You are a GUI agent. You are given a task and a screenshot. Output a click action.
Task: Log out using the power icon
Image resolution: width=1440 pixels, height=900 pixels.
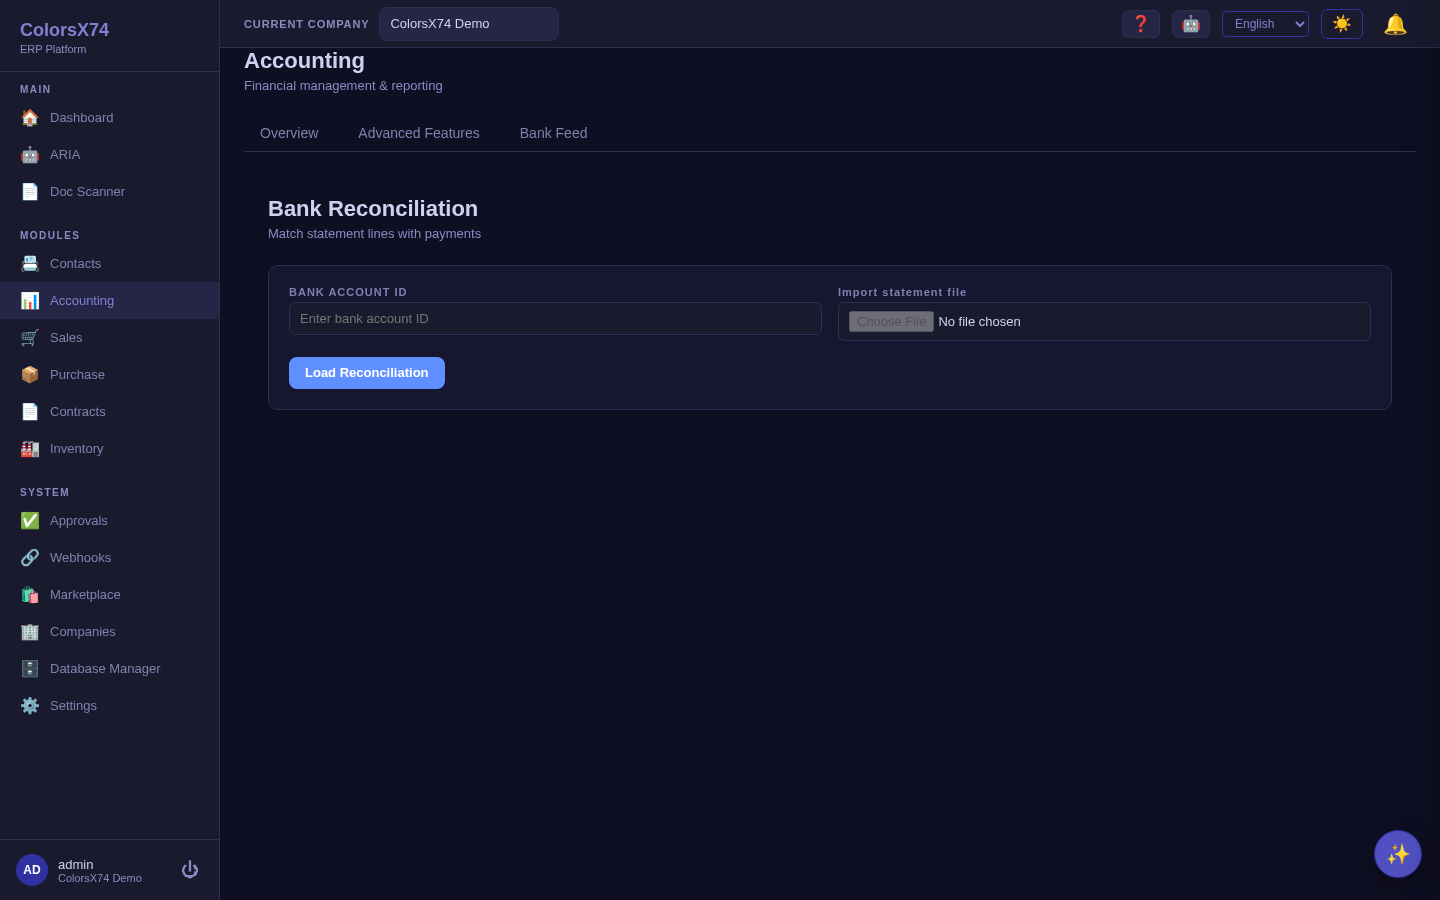tap(190, 870)
